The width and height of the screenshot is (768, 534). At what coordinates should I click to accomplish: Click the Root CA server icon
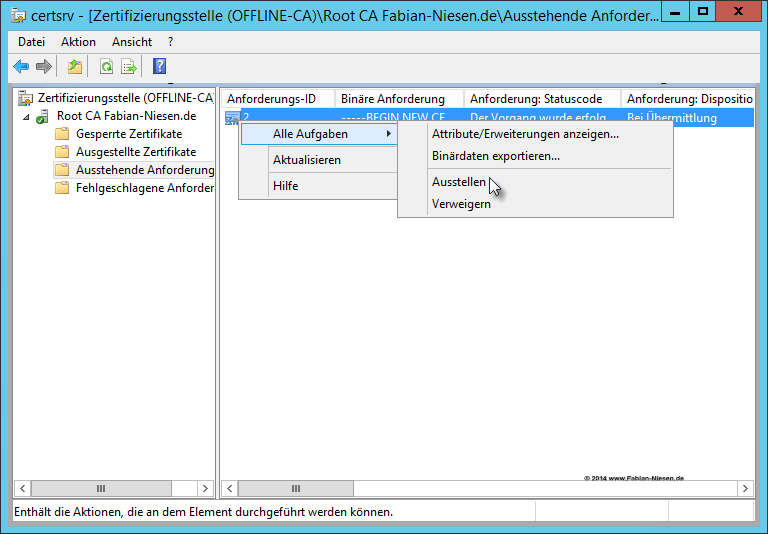42,117
